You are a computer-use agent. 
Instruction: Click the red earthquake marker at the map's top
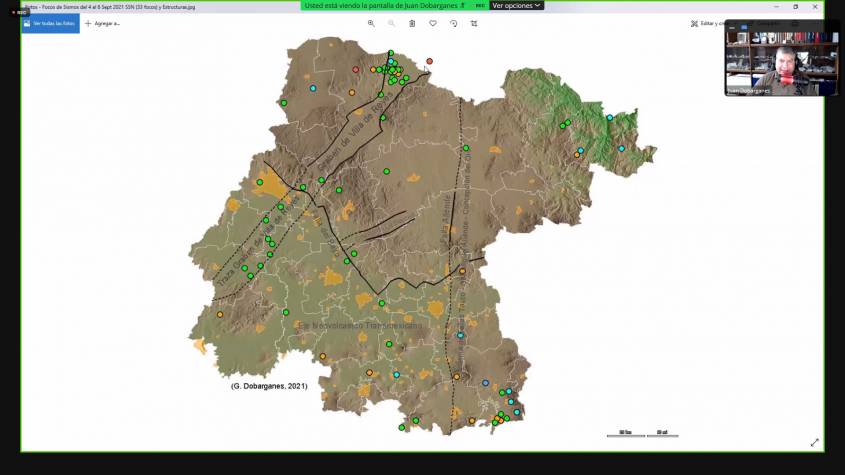430,61
